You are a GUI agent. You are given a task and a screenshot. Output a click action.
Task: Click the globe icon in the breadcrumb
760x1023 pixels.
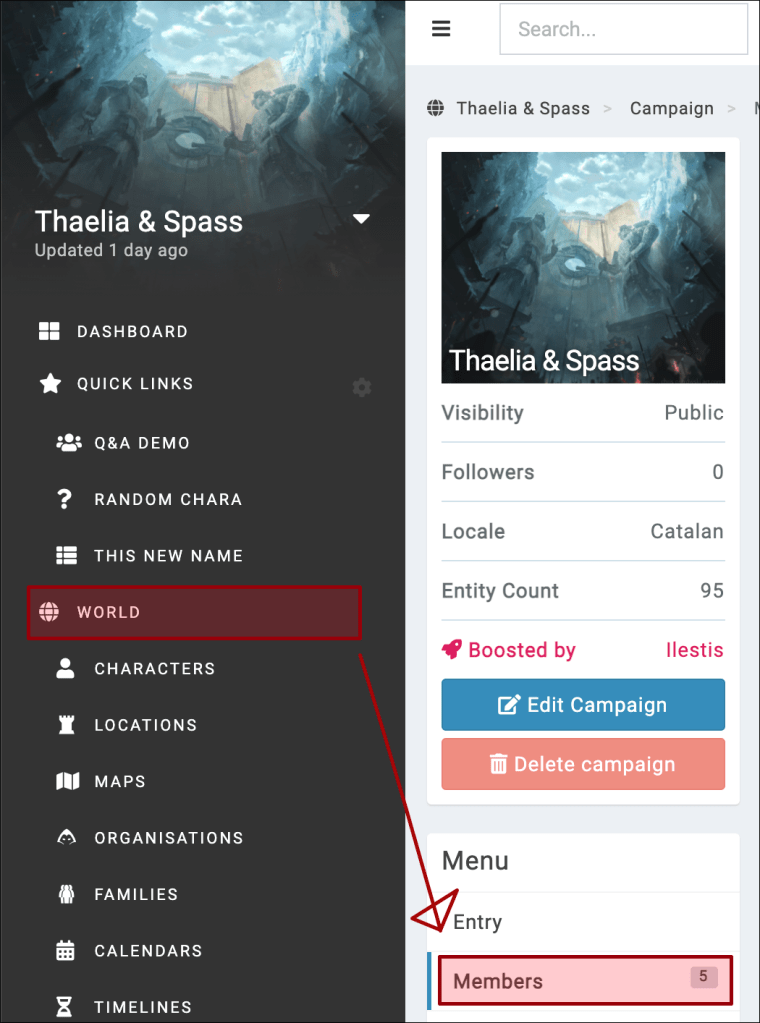pos(435,107)
